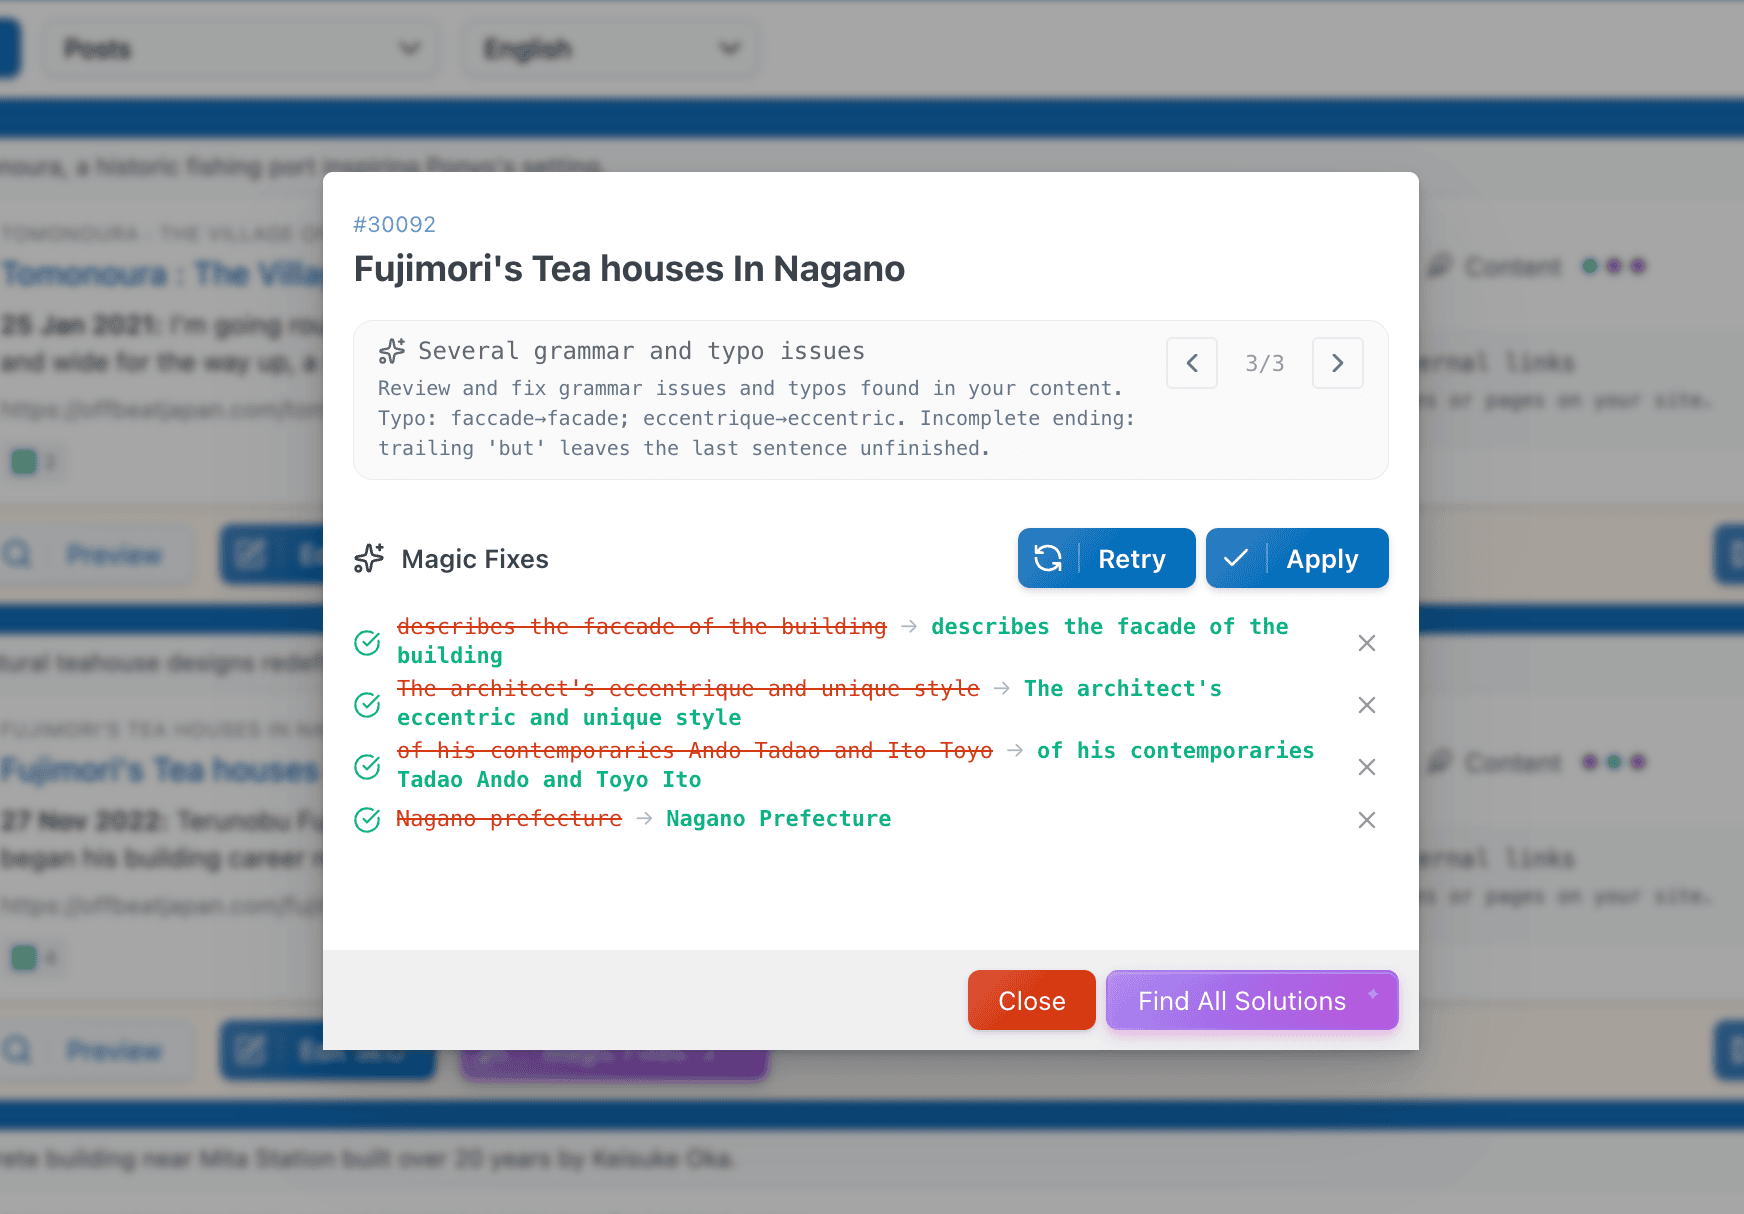Navigate to previous issue with left chevron
1744x1214 pixels.
[1191, 363]
